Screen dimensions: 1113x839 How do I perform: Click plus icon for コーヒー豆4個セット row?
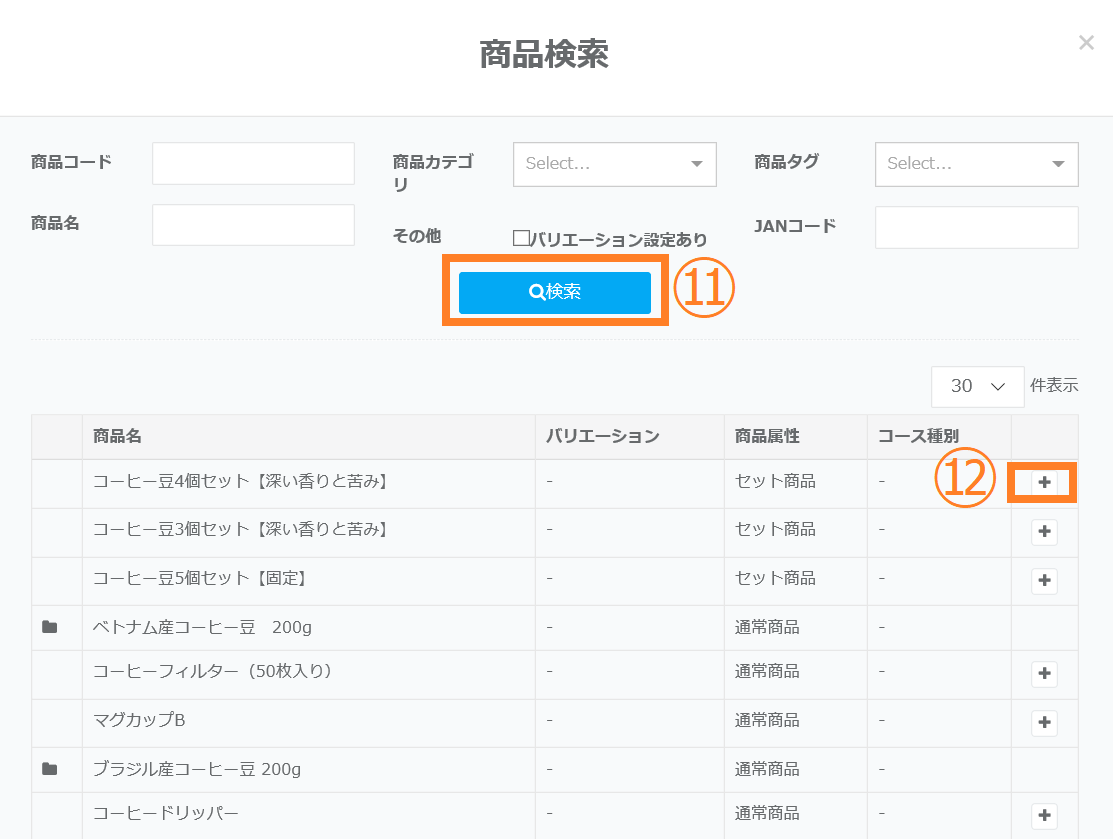1044,483
